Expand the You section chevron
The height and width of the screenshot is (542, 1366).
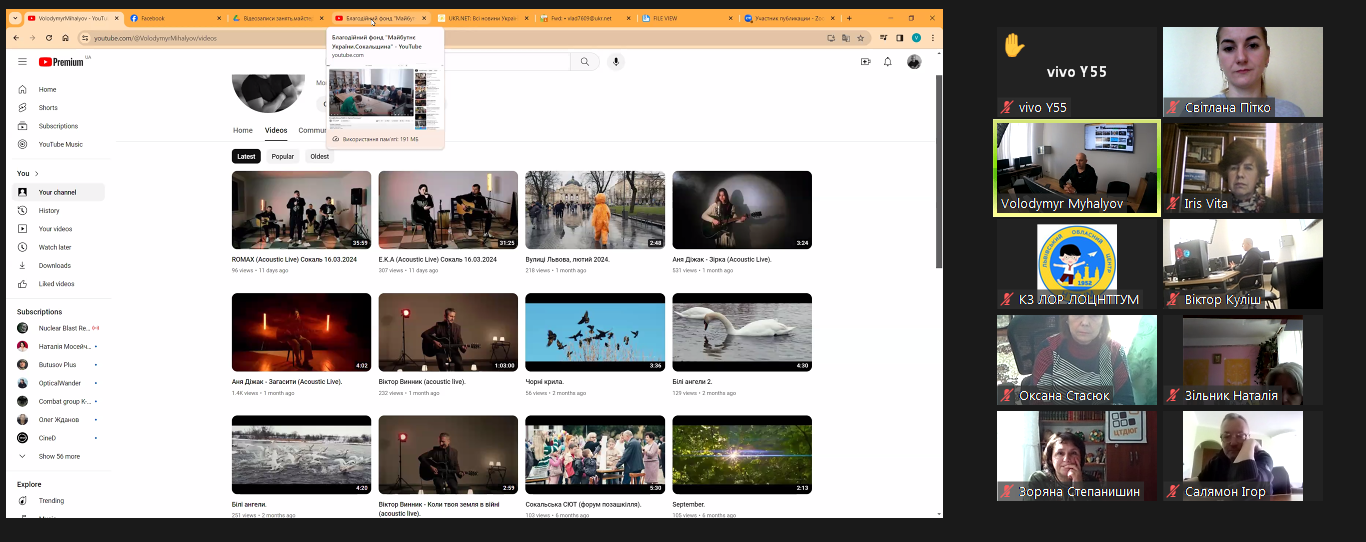tap(36, 174)
